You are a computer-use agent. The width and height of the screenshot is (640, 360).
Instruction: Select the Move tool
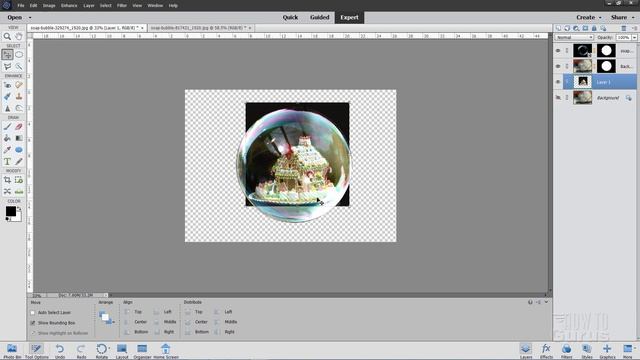click(x=7, y=54)
